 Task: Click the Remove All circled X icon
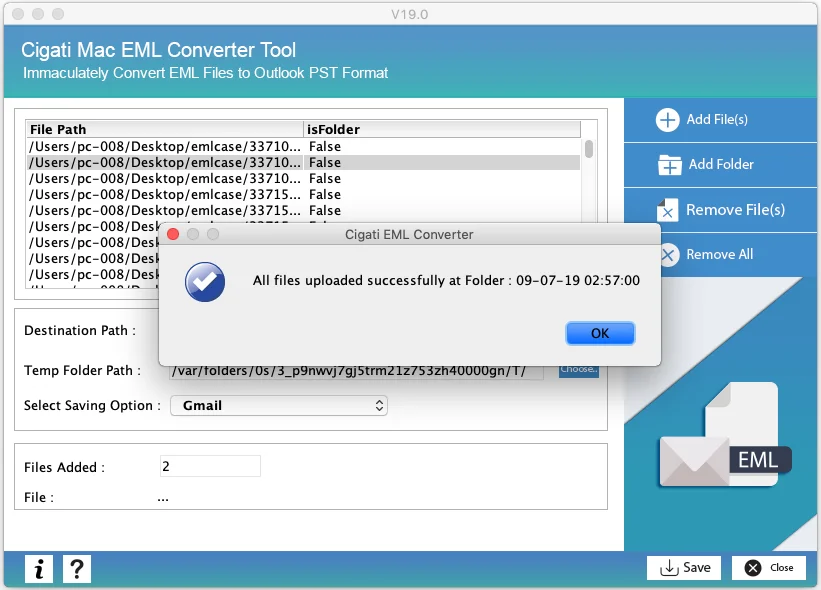(668, 255)
